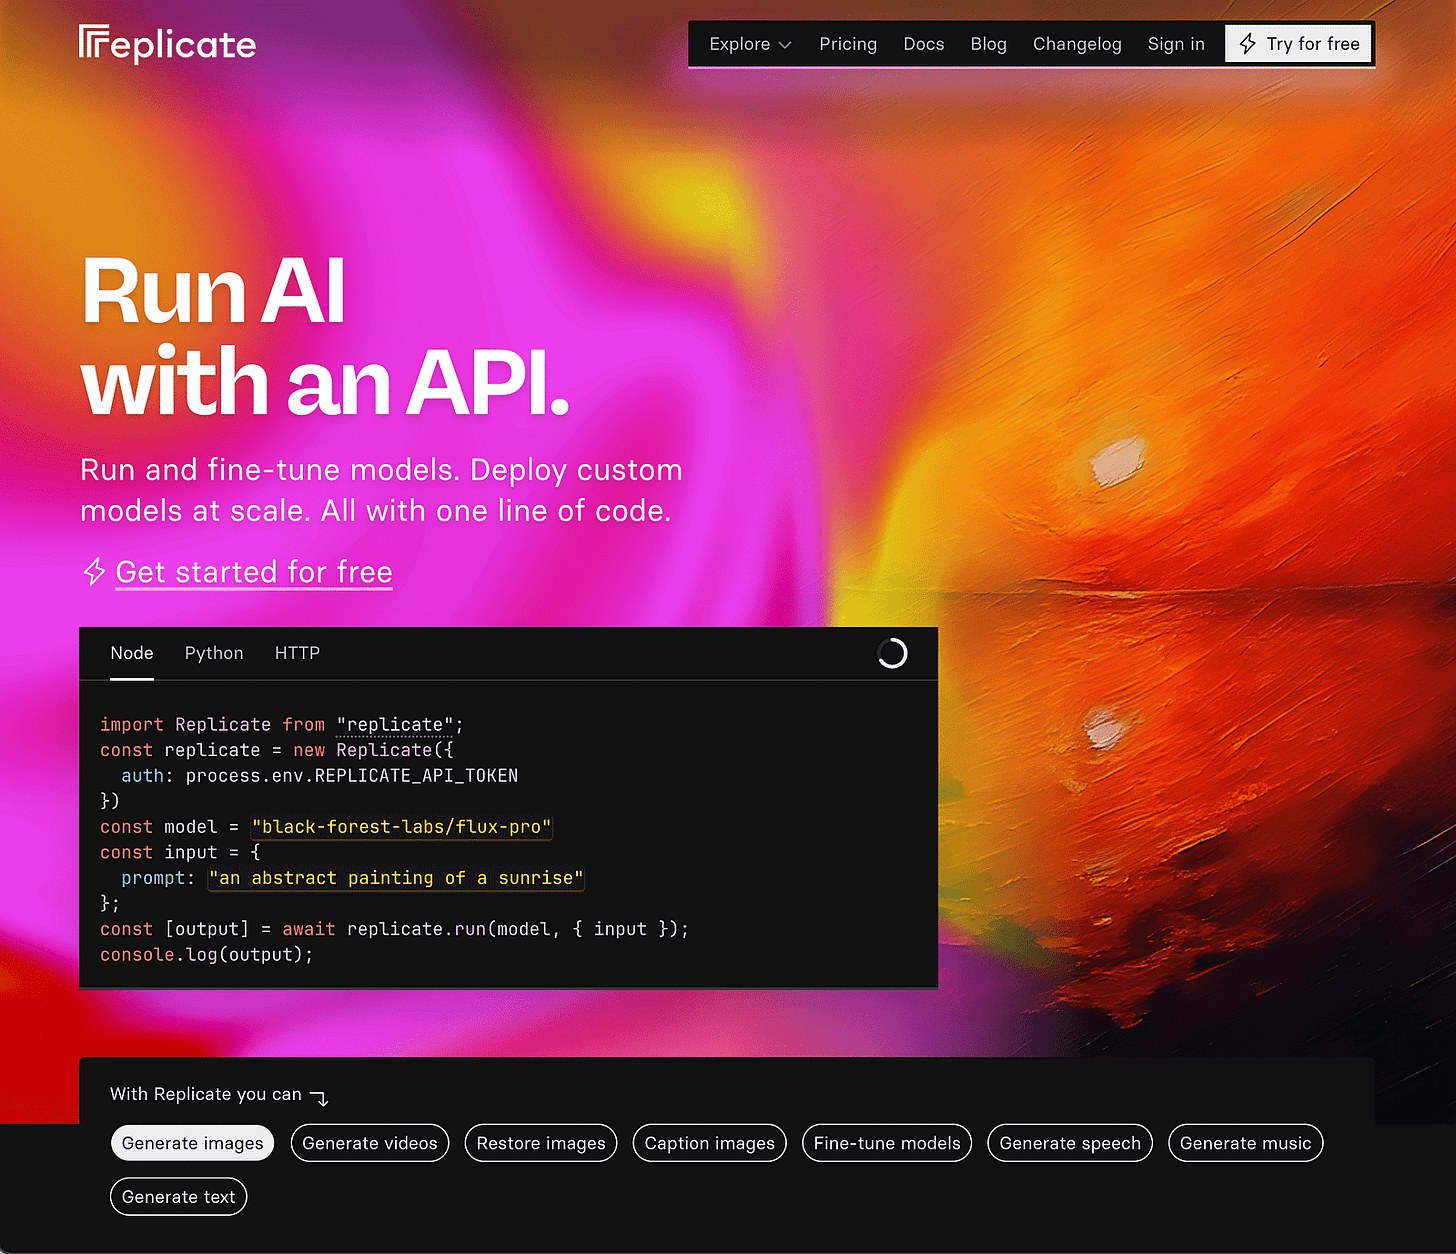Click the "black-forest-labs/flux-pro" model string
This screenshot has height=1254, width=1456.
pyautogui.click(x=401, y=827)
